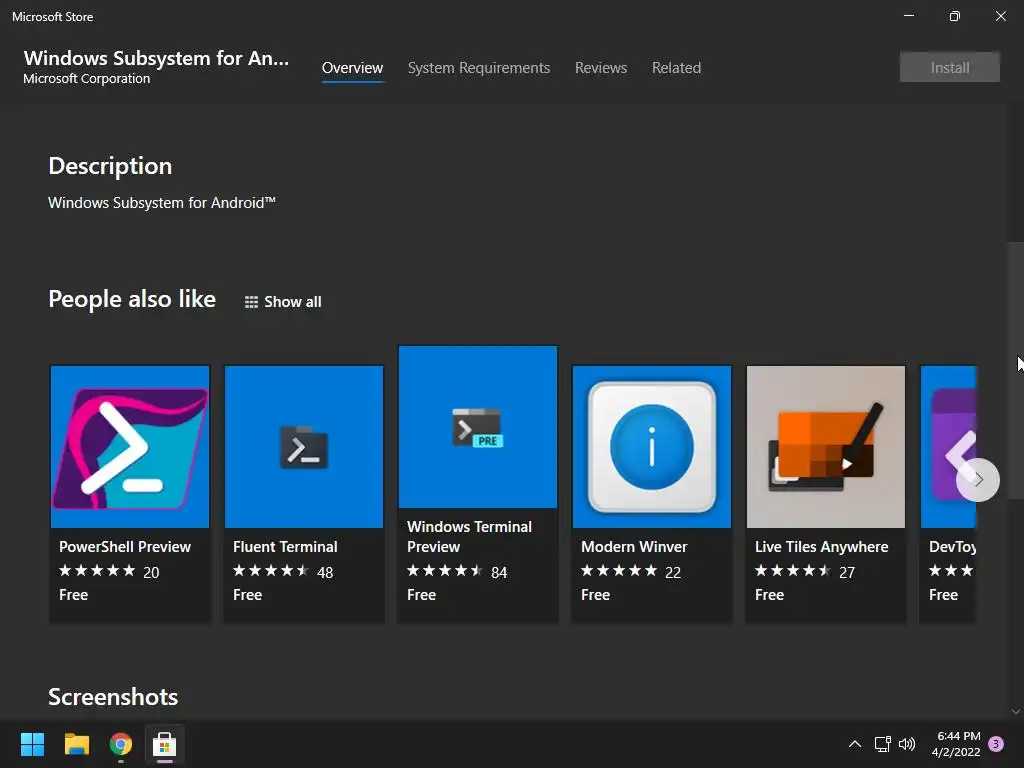
Task: Open the Live Tiles Anywhere tile image
Action: 826,447
